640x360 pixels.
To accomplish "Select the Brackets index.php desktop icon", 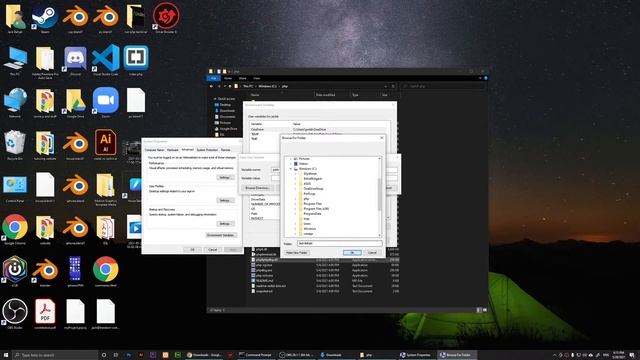I will 136,60.
